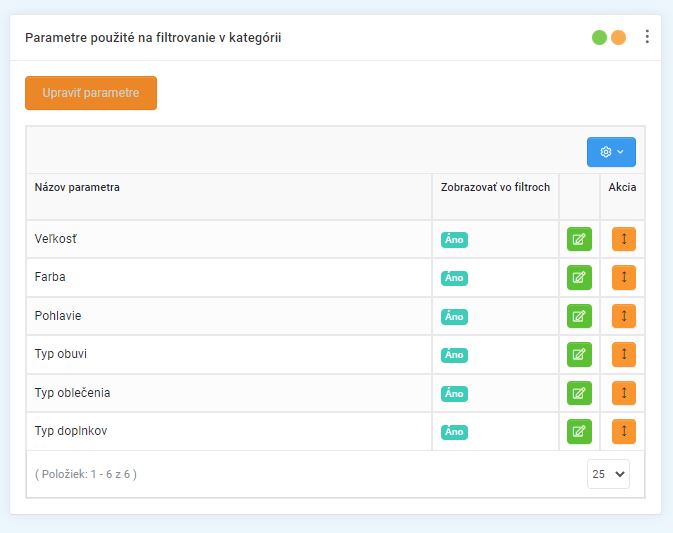Click the edit icon for Veľkosť row
673x533 pixels.
coord(579,239)
